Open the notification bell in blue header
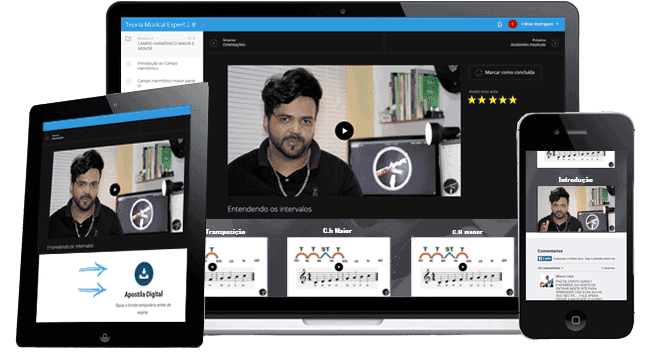This screenshot has height=362, width=660. point(500,24)
